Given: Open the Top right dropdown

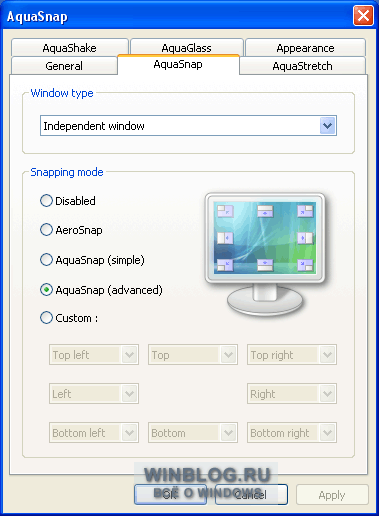Looking at the screenshot, I should tap(292, 355).
